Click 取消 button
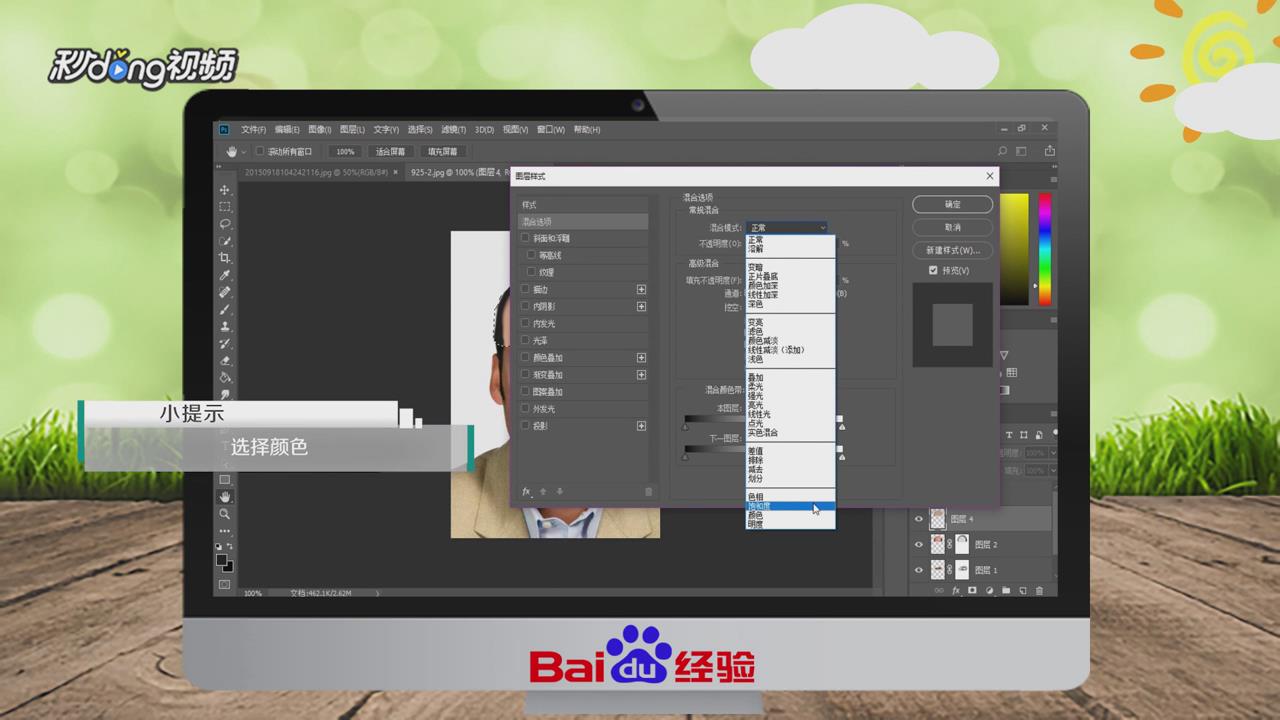1280x720 pixels. click(952, 227)
